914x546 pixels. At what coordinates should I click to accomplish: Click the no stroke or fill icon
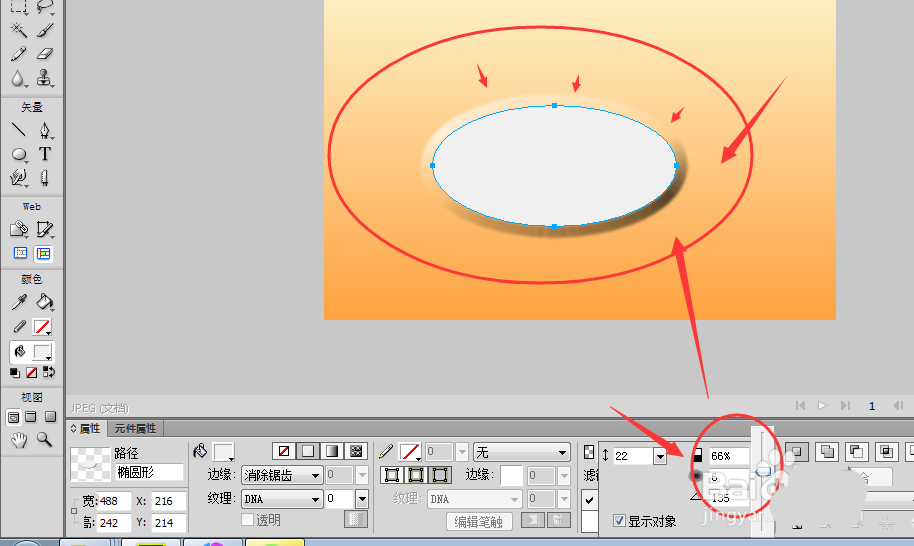(31, 372)
